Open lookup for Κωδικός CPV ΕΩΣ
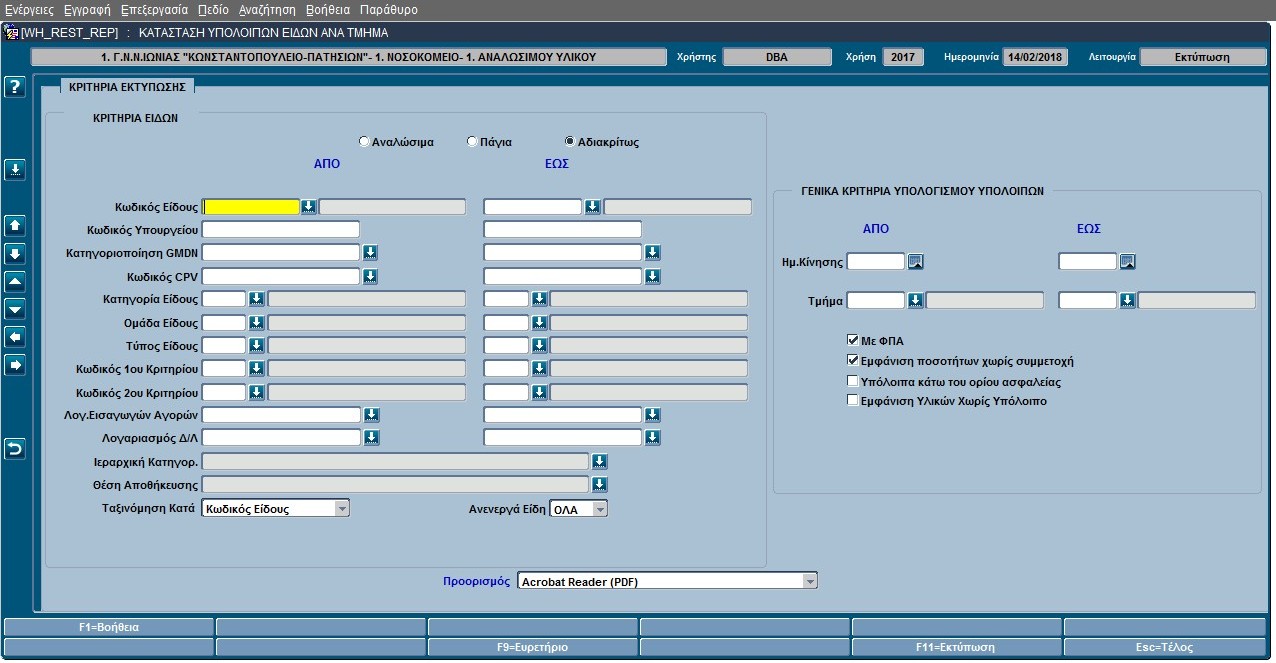Viewport: 1276px width, 663px height. coord(652,276)
